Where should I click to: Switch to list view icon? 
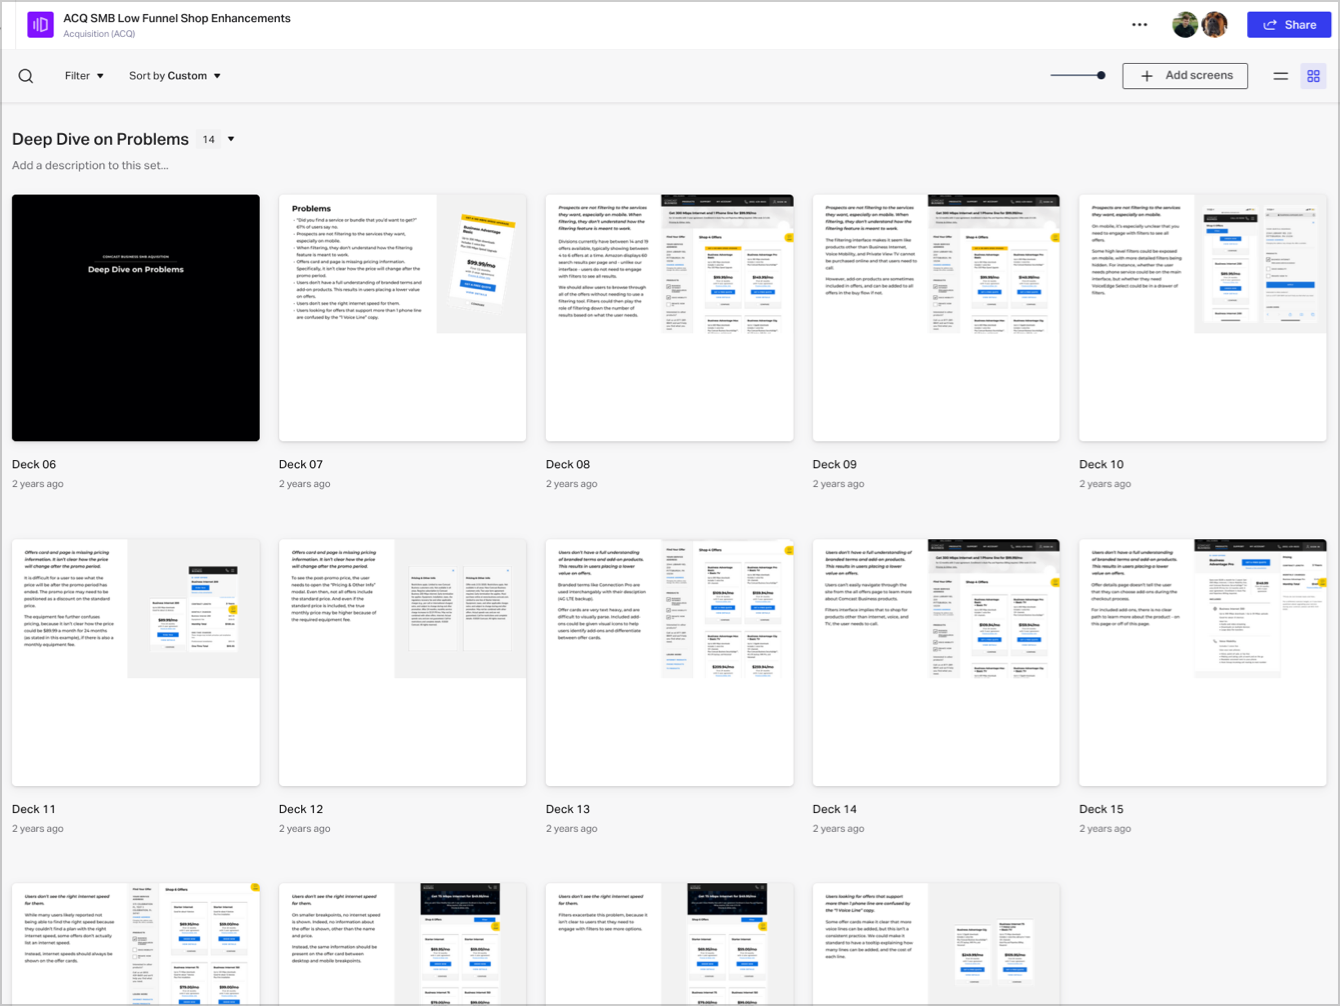1280,76
